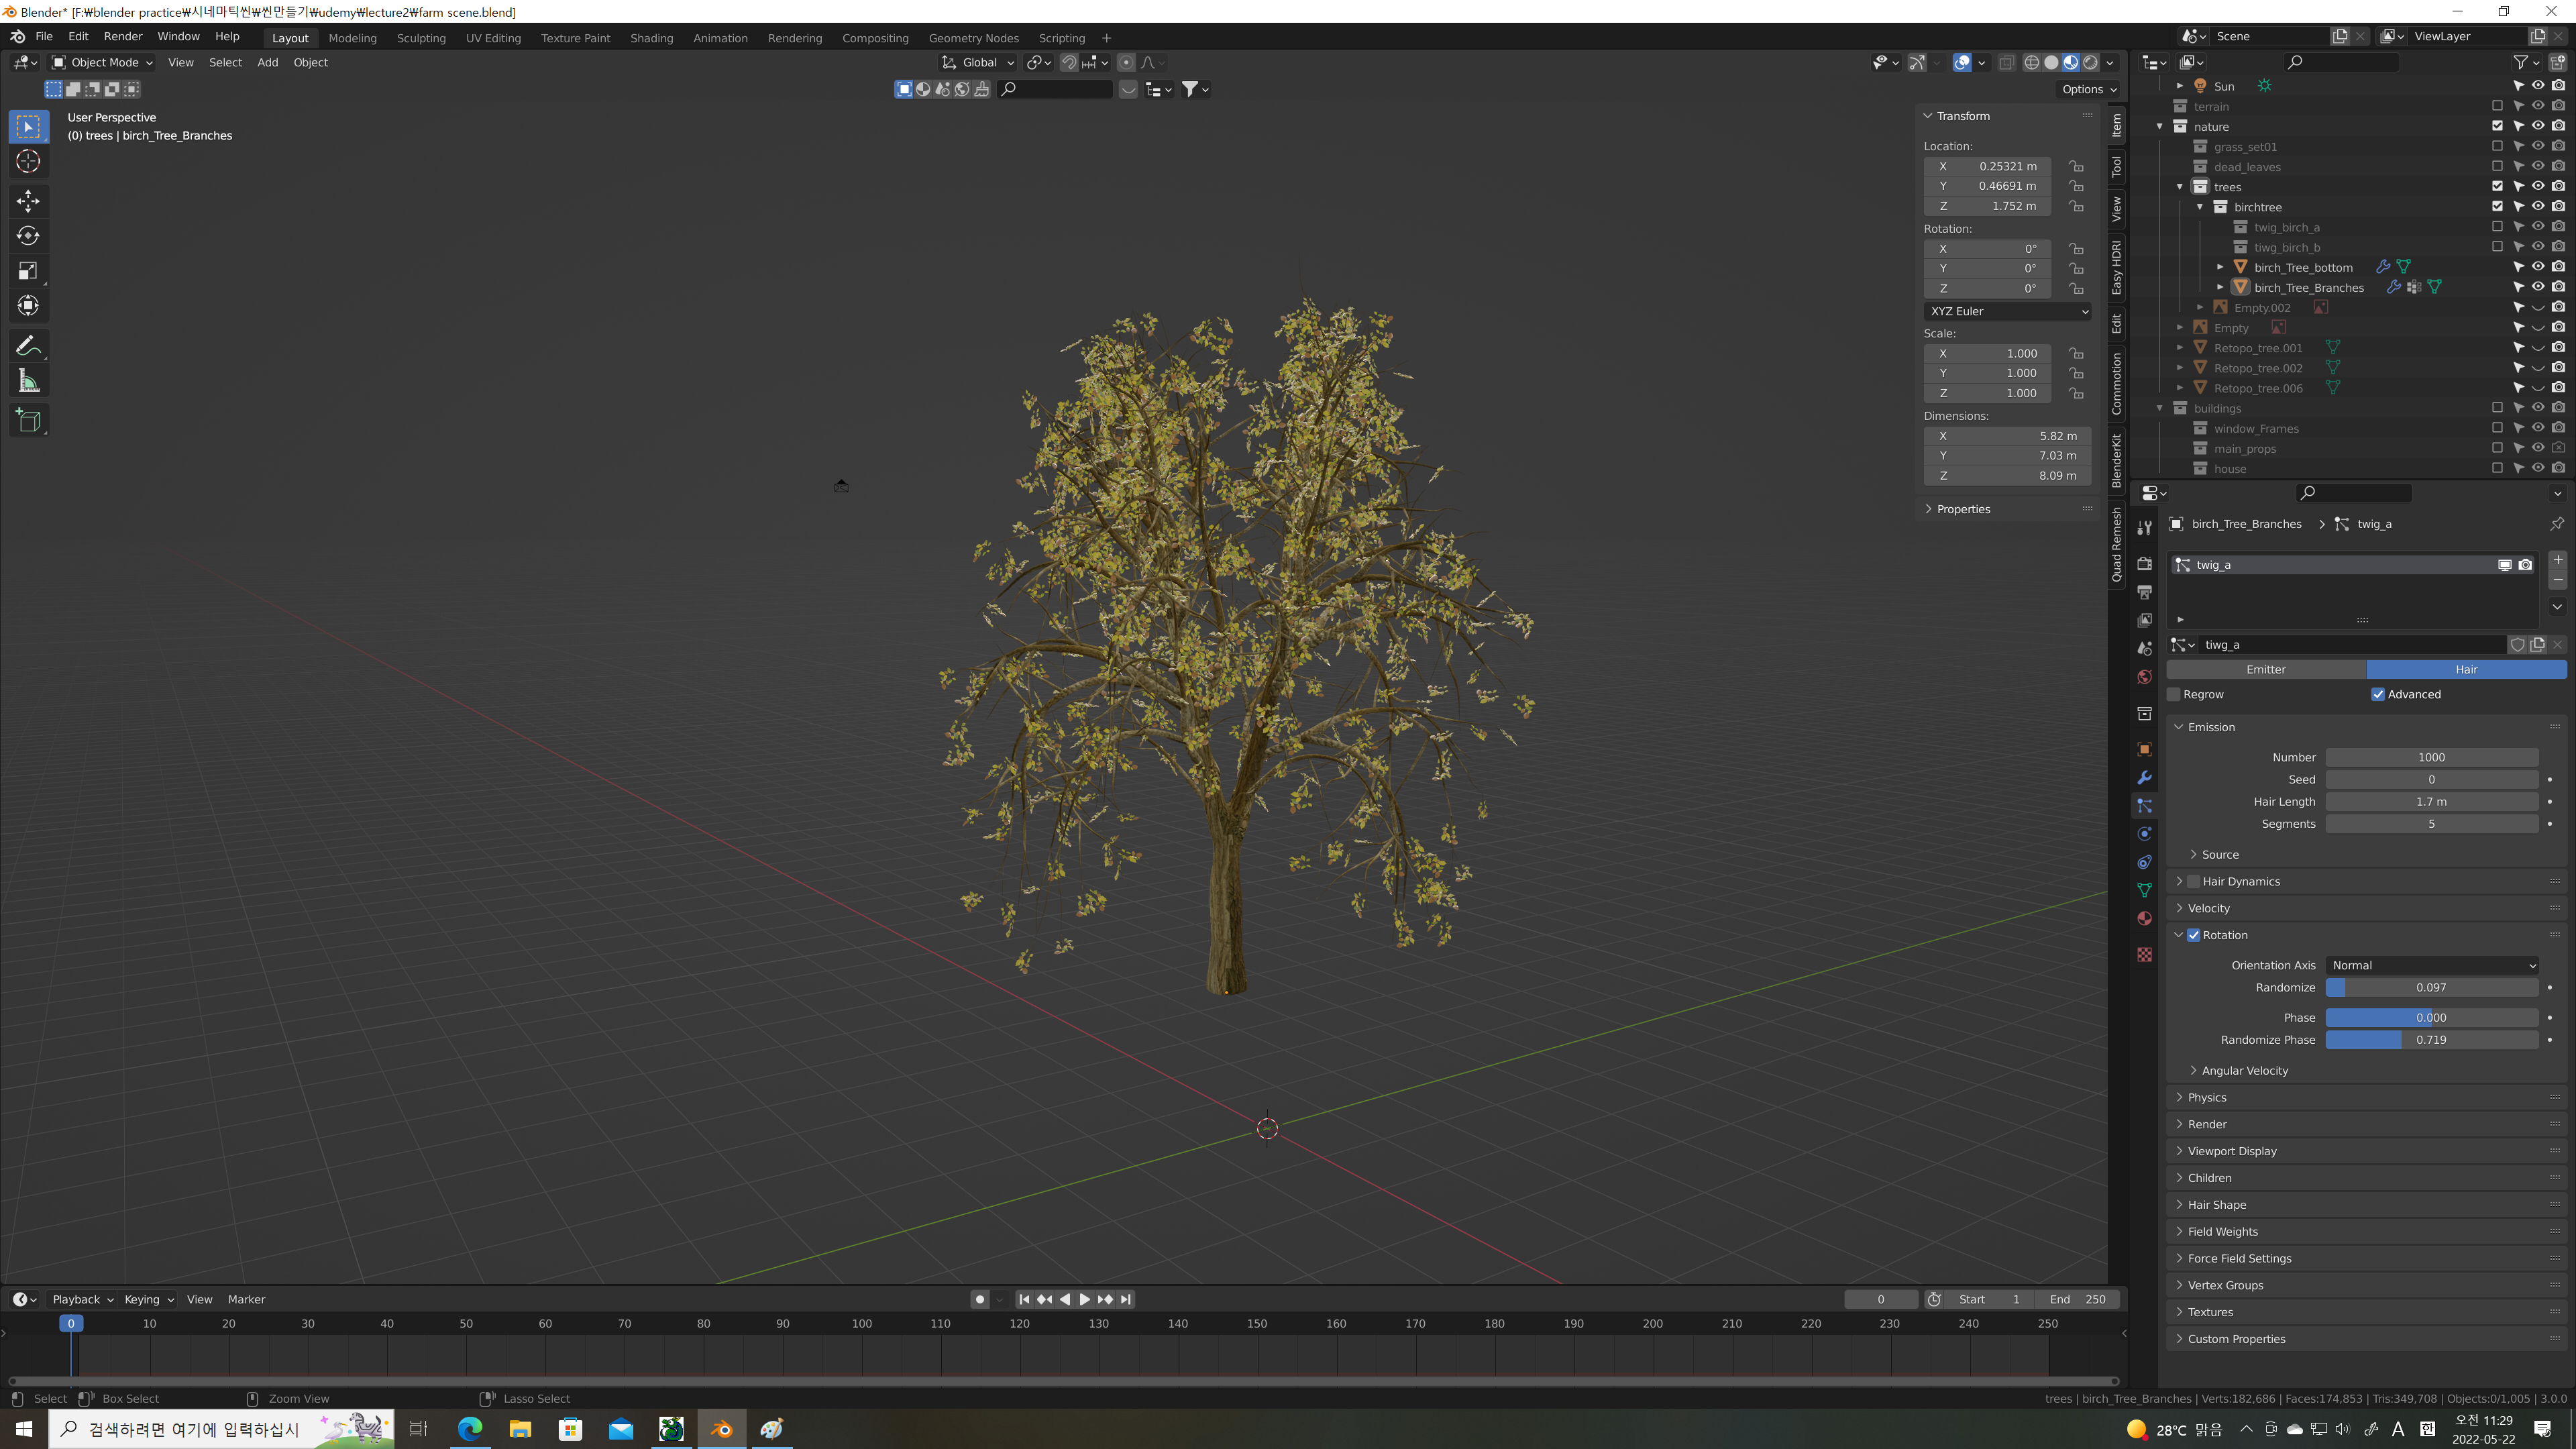Enable the Regrow checkbox
This screenshot has width=2576, height=1449.
(2174, 694)
